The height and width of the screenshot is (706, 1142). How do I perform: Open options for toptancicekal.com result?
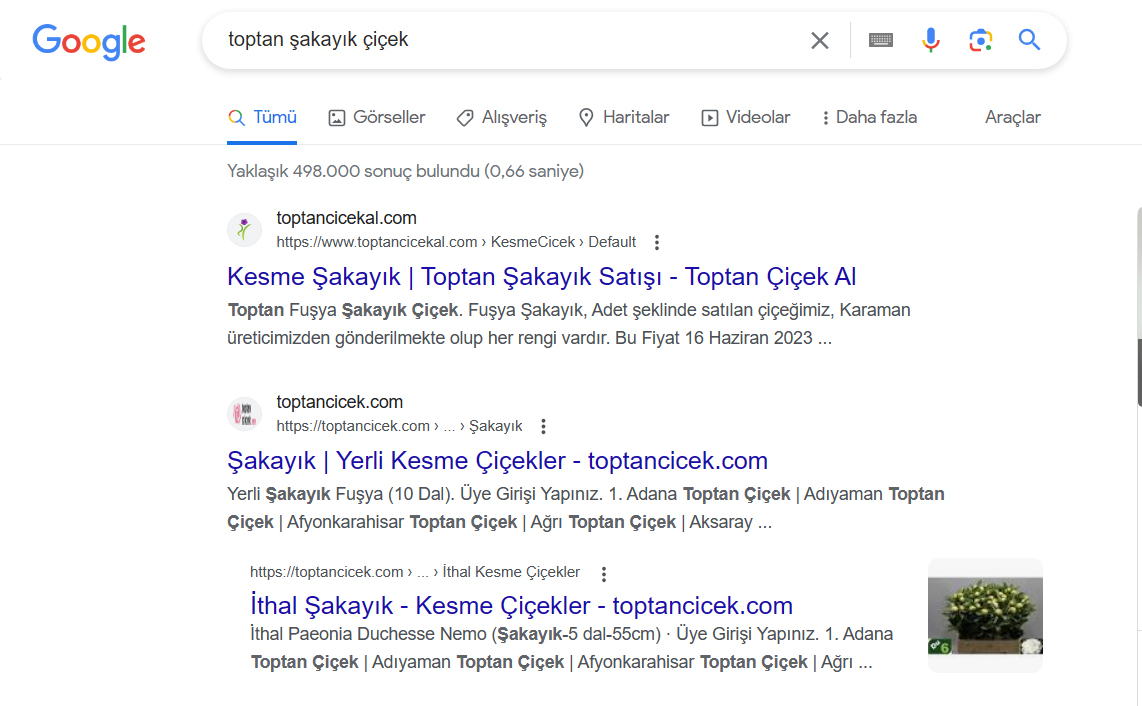pyautogui.click(x=657, y=243)
